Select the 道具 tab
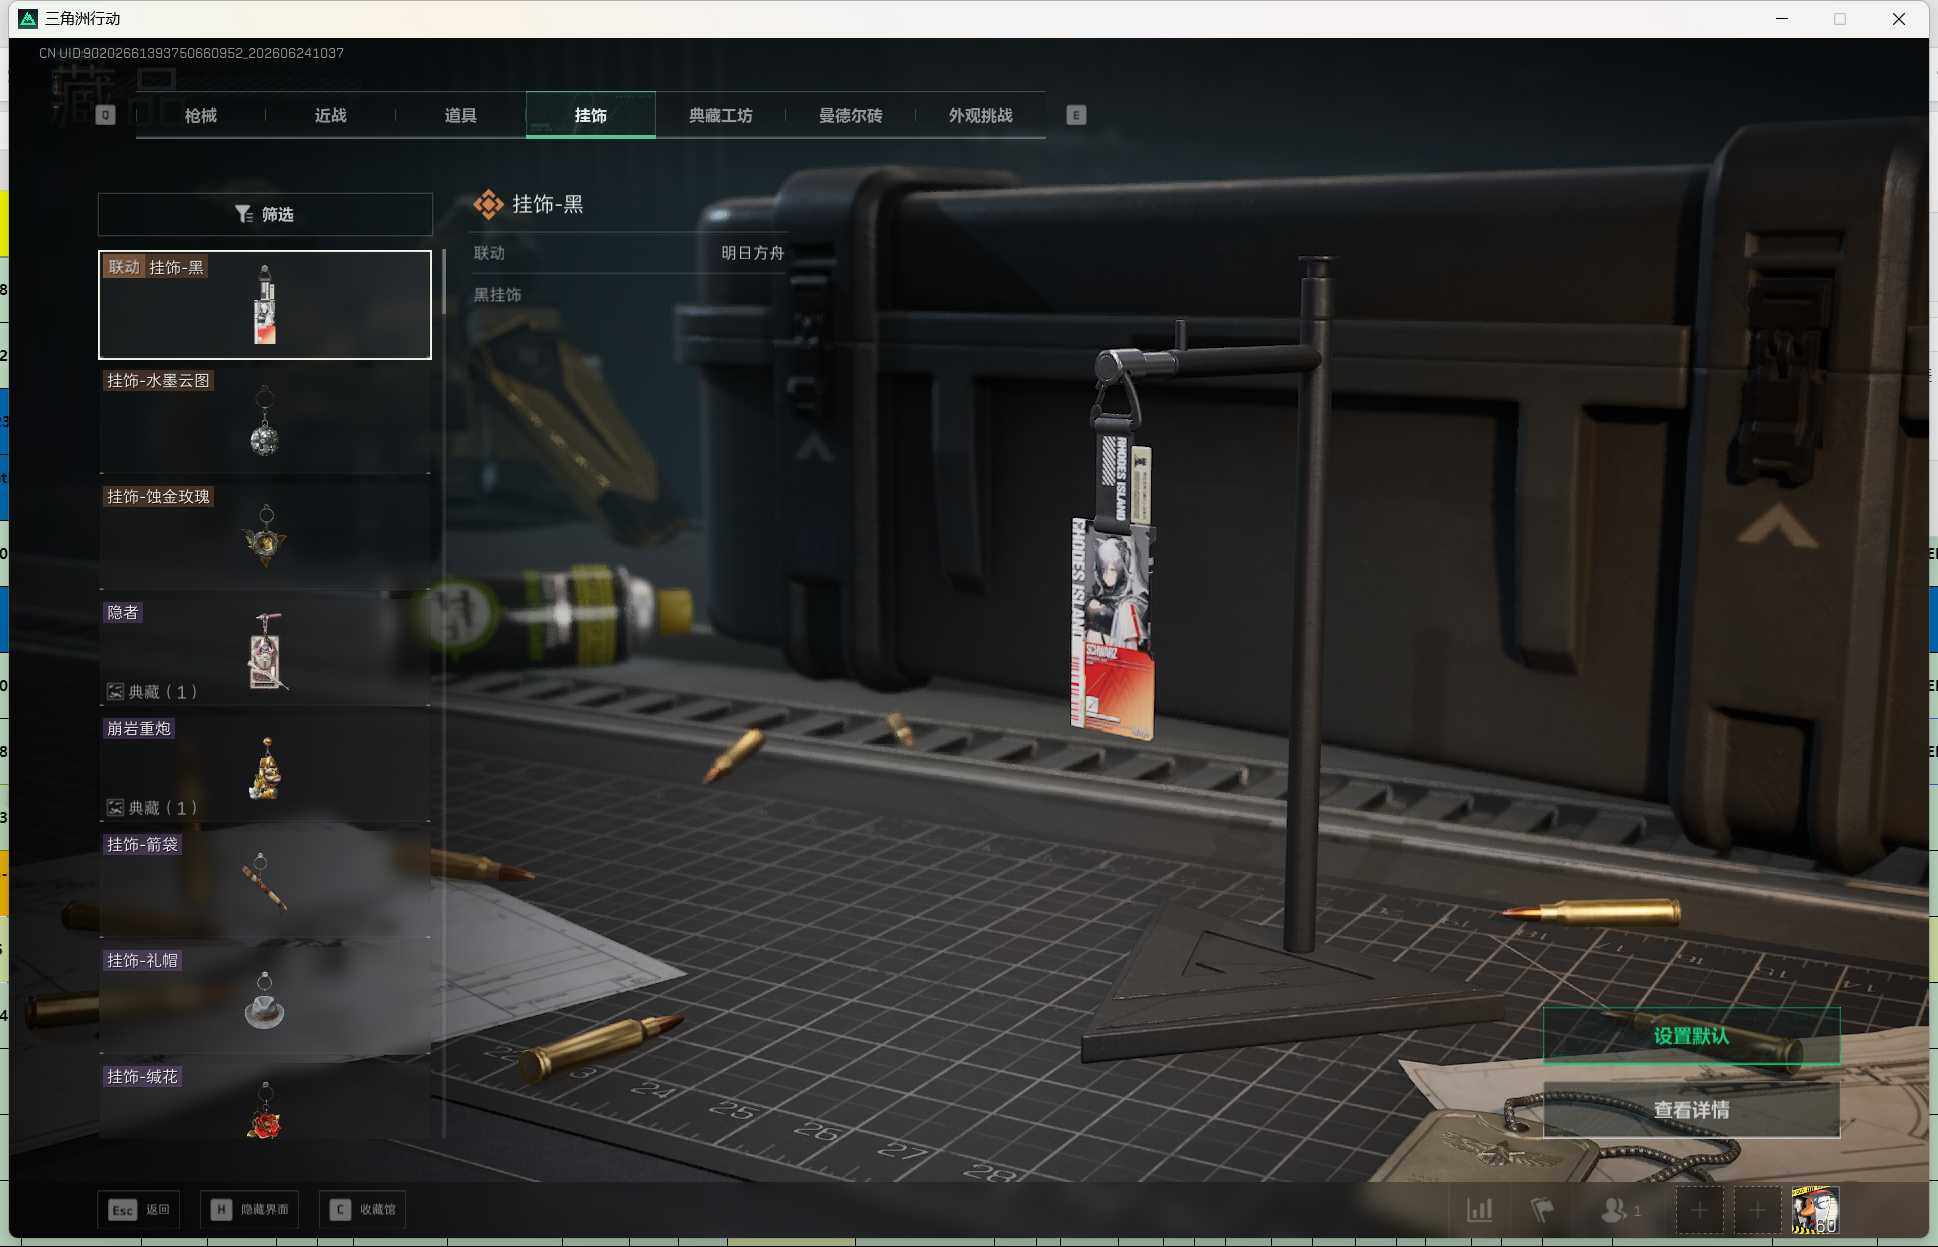 coord(461,115)
